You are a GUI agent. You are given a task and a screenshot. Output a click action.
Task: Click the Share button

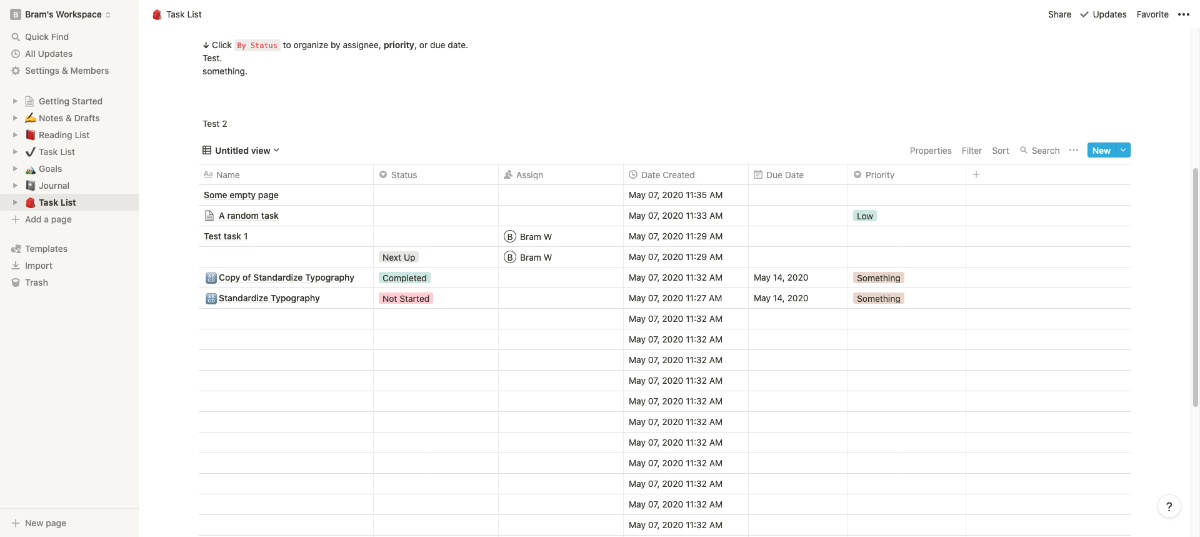pos(1059,15)
